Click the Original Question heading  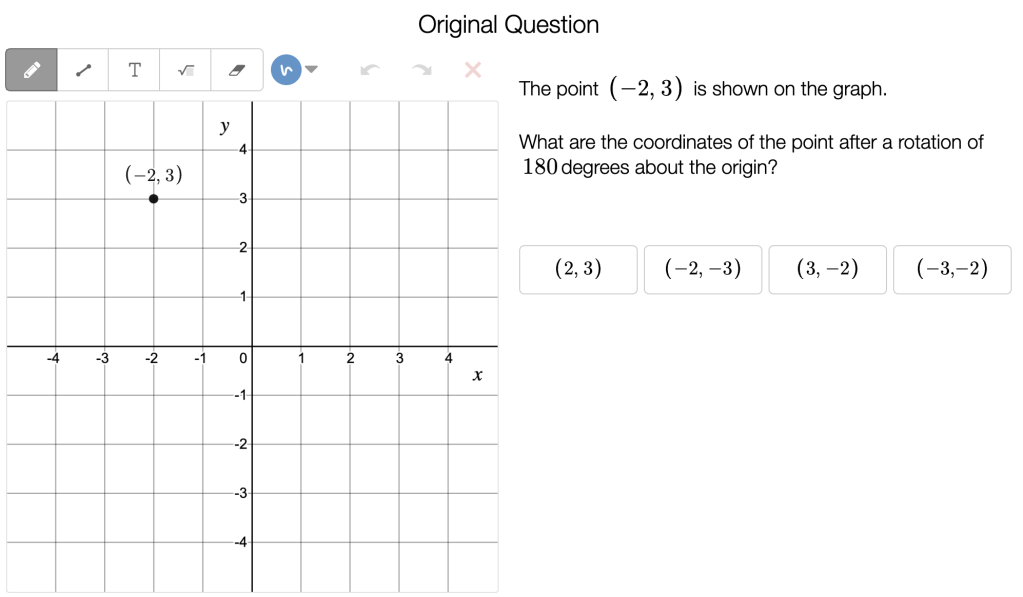pos(509,25)
